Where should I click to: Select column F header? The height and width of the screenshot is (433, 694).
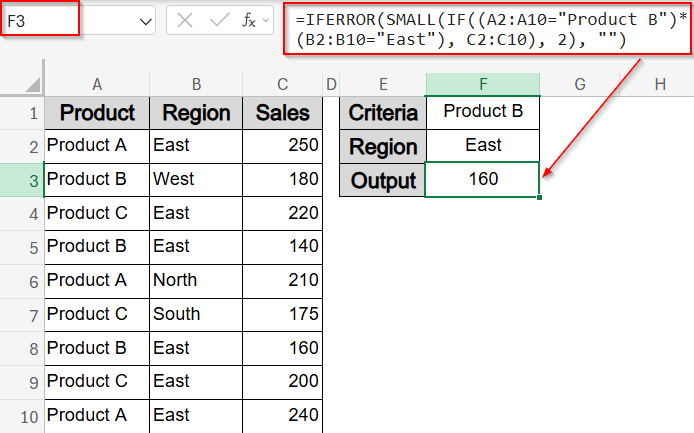[483, 84]
